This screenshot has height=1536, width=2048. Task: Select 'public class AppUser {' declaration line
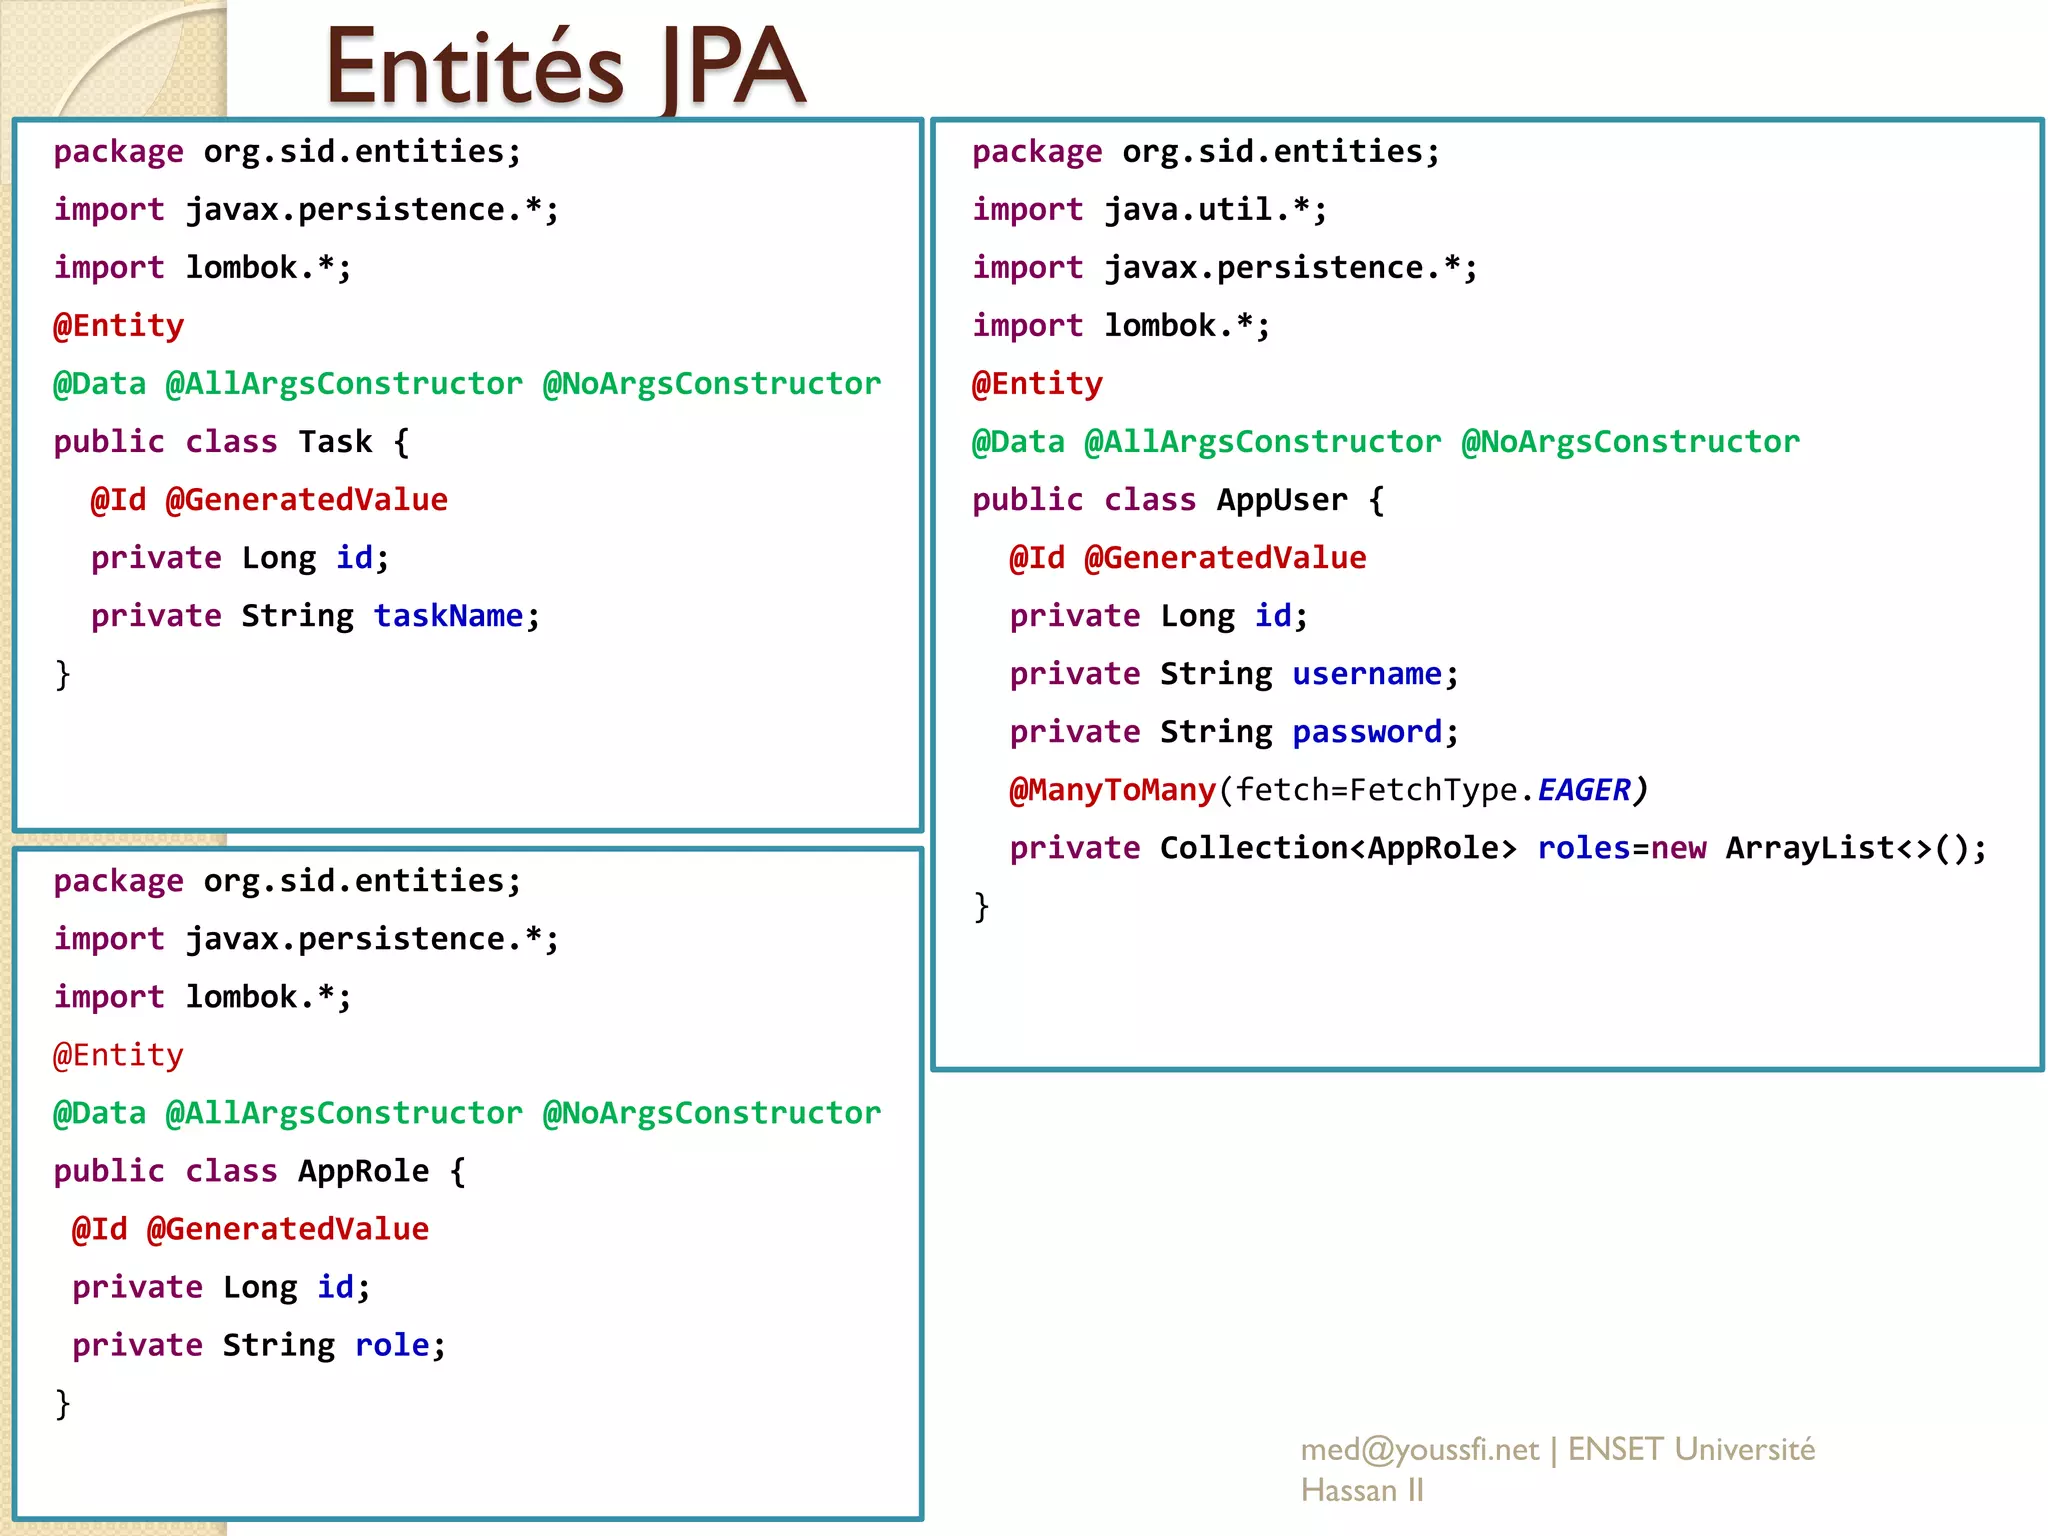[1178, 500]
